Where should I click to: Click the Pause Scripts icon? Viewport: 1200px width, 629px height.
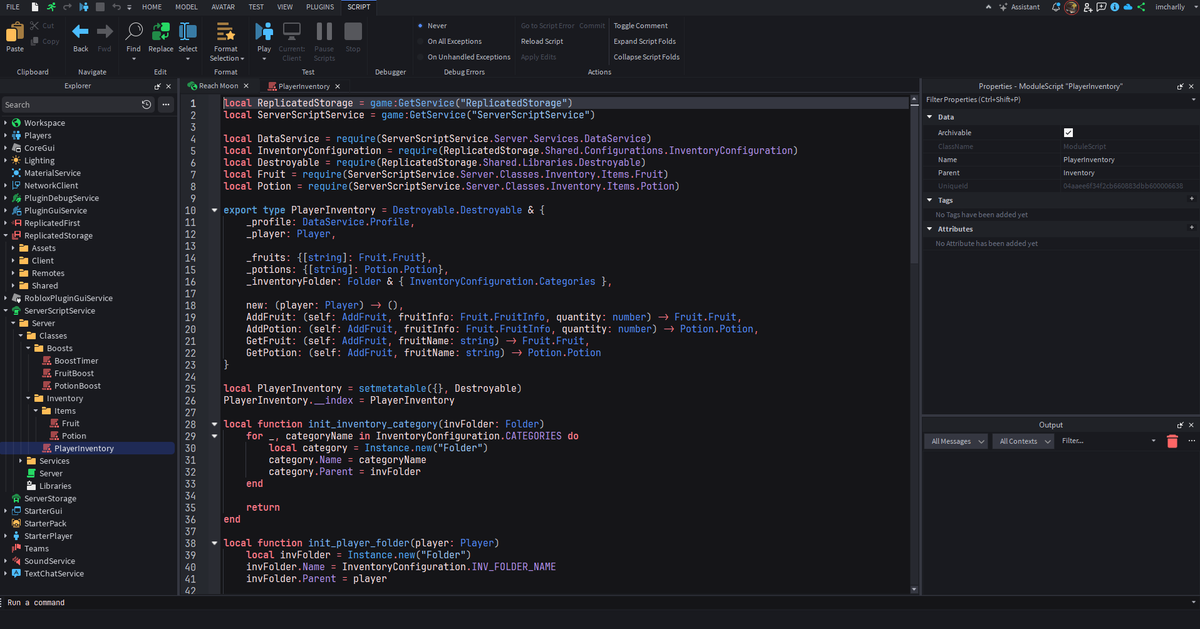pyautogui.click(x=324, y=32)
